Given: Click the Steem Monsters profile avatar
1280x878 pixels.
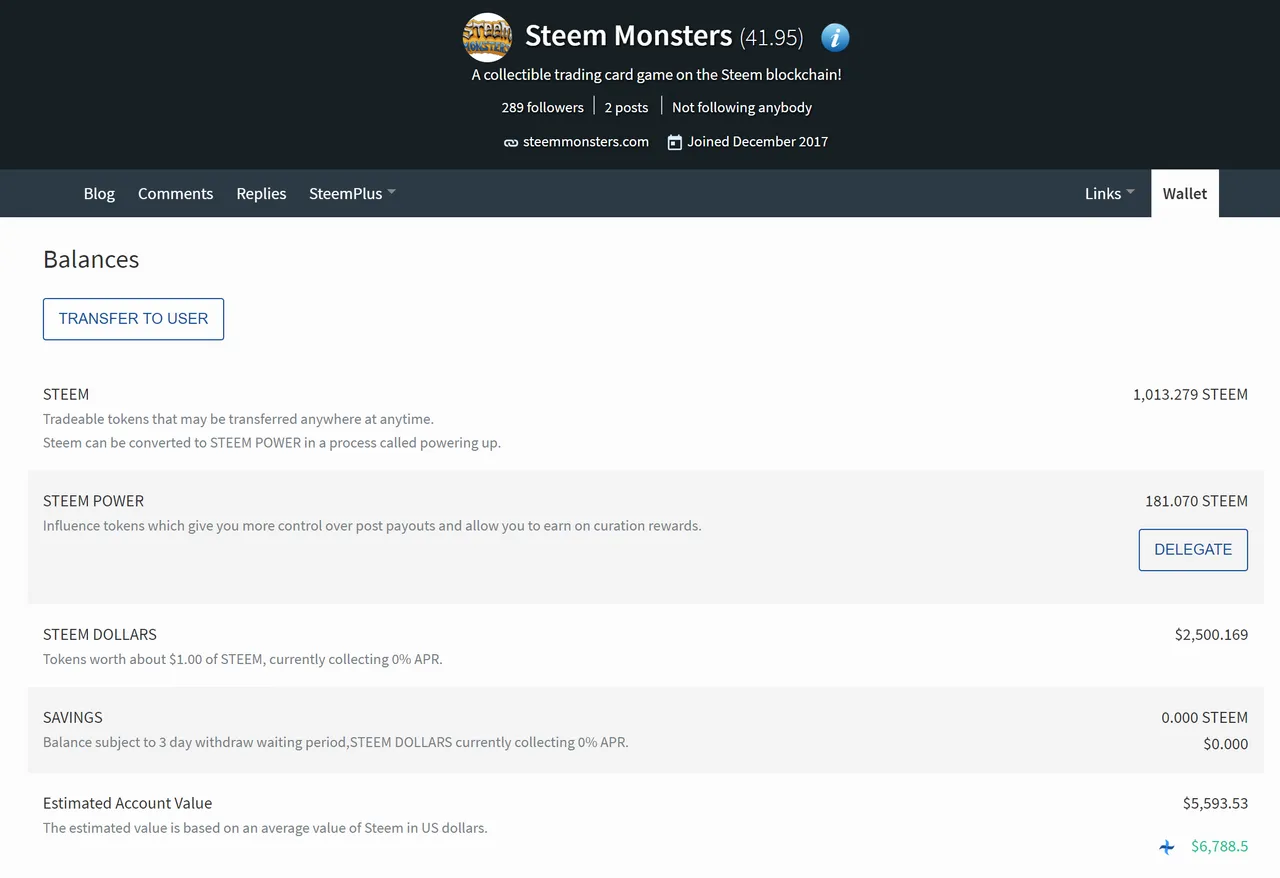Looking at the screenshot, I should tap(487, 38).
